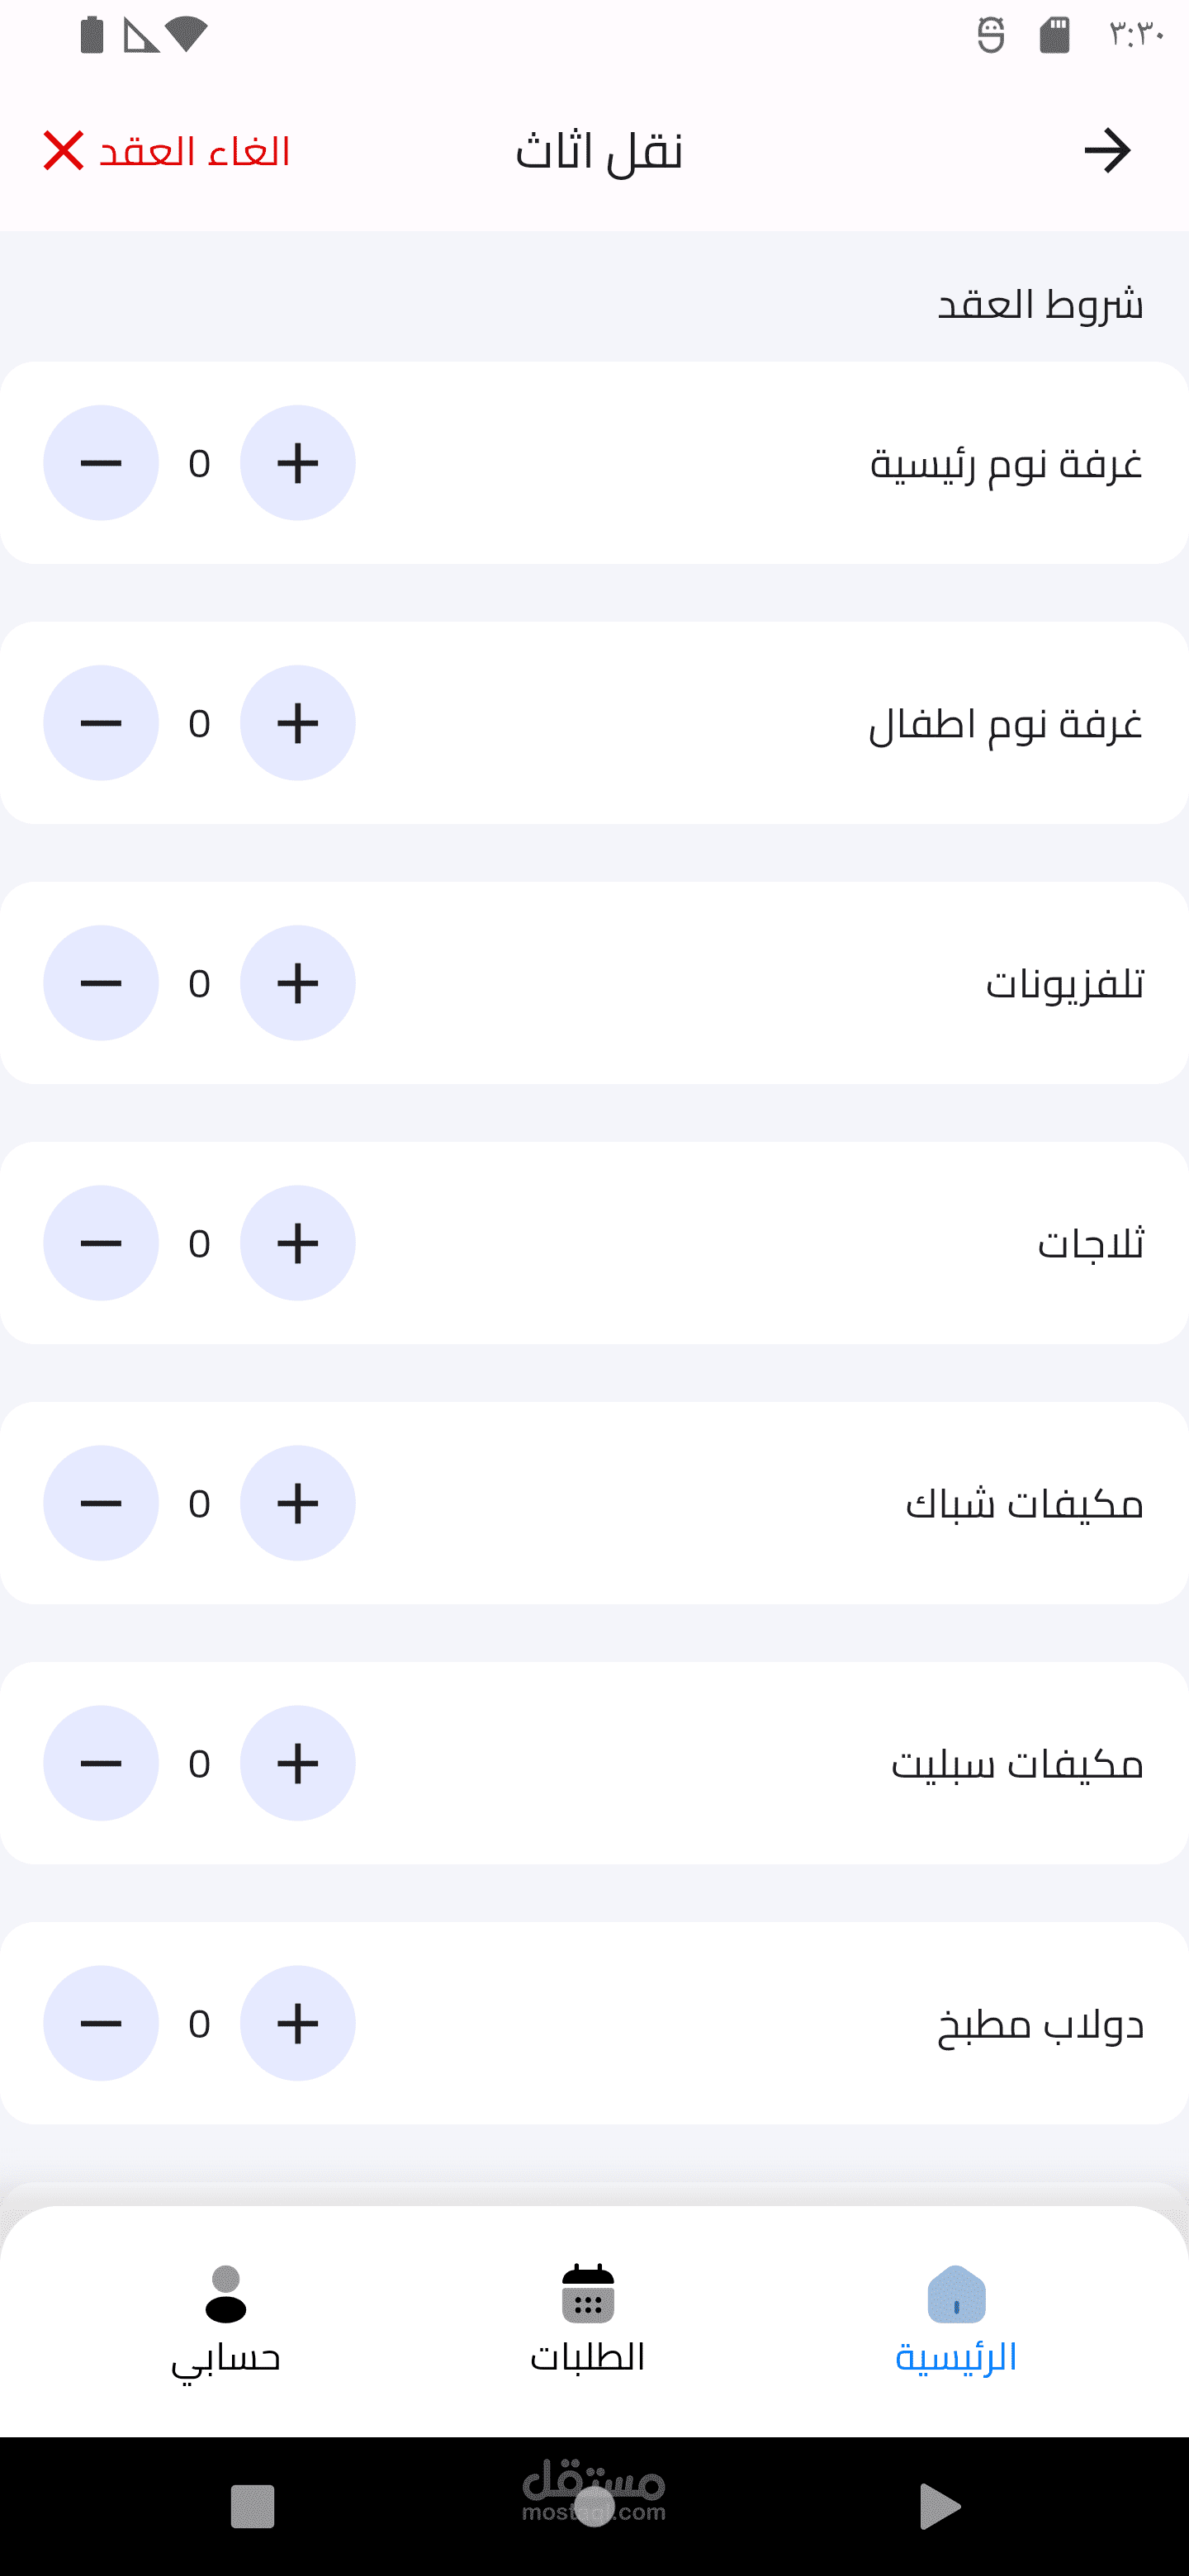The image size is (1189, 2576).
Task: Increment the ثلاجات quantity
Action: 297,1243
